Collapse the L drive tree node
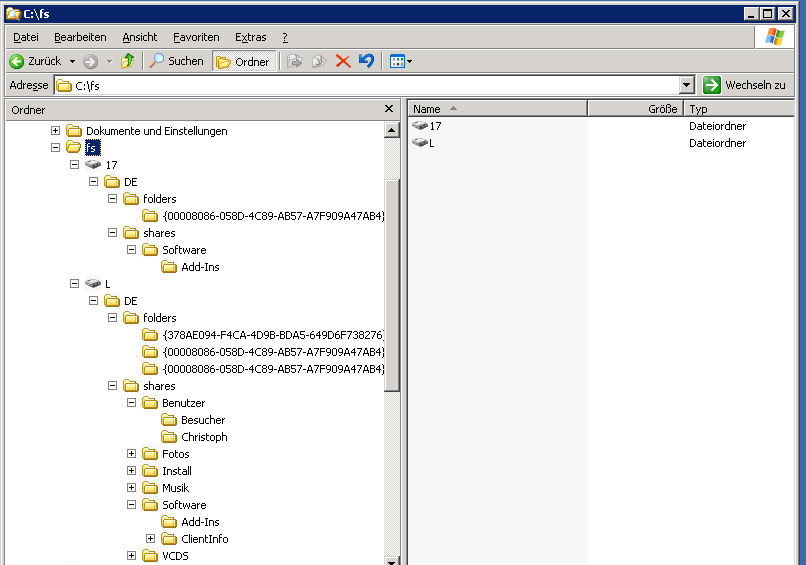Screen dimensions: 806x565 point(75,283)
